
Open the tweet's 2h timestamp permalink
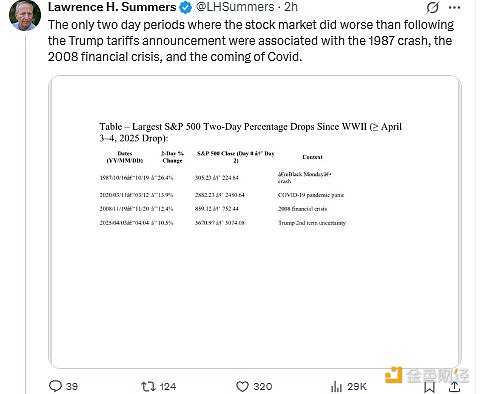(291, 7)
